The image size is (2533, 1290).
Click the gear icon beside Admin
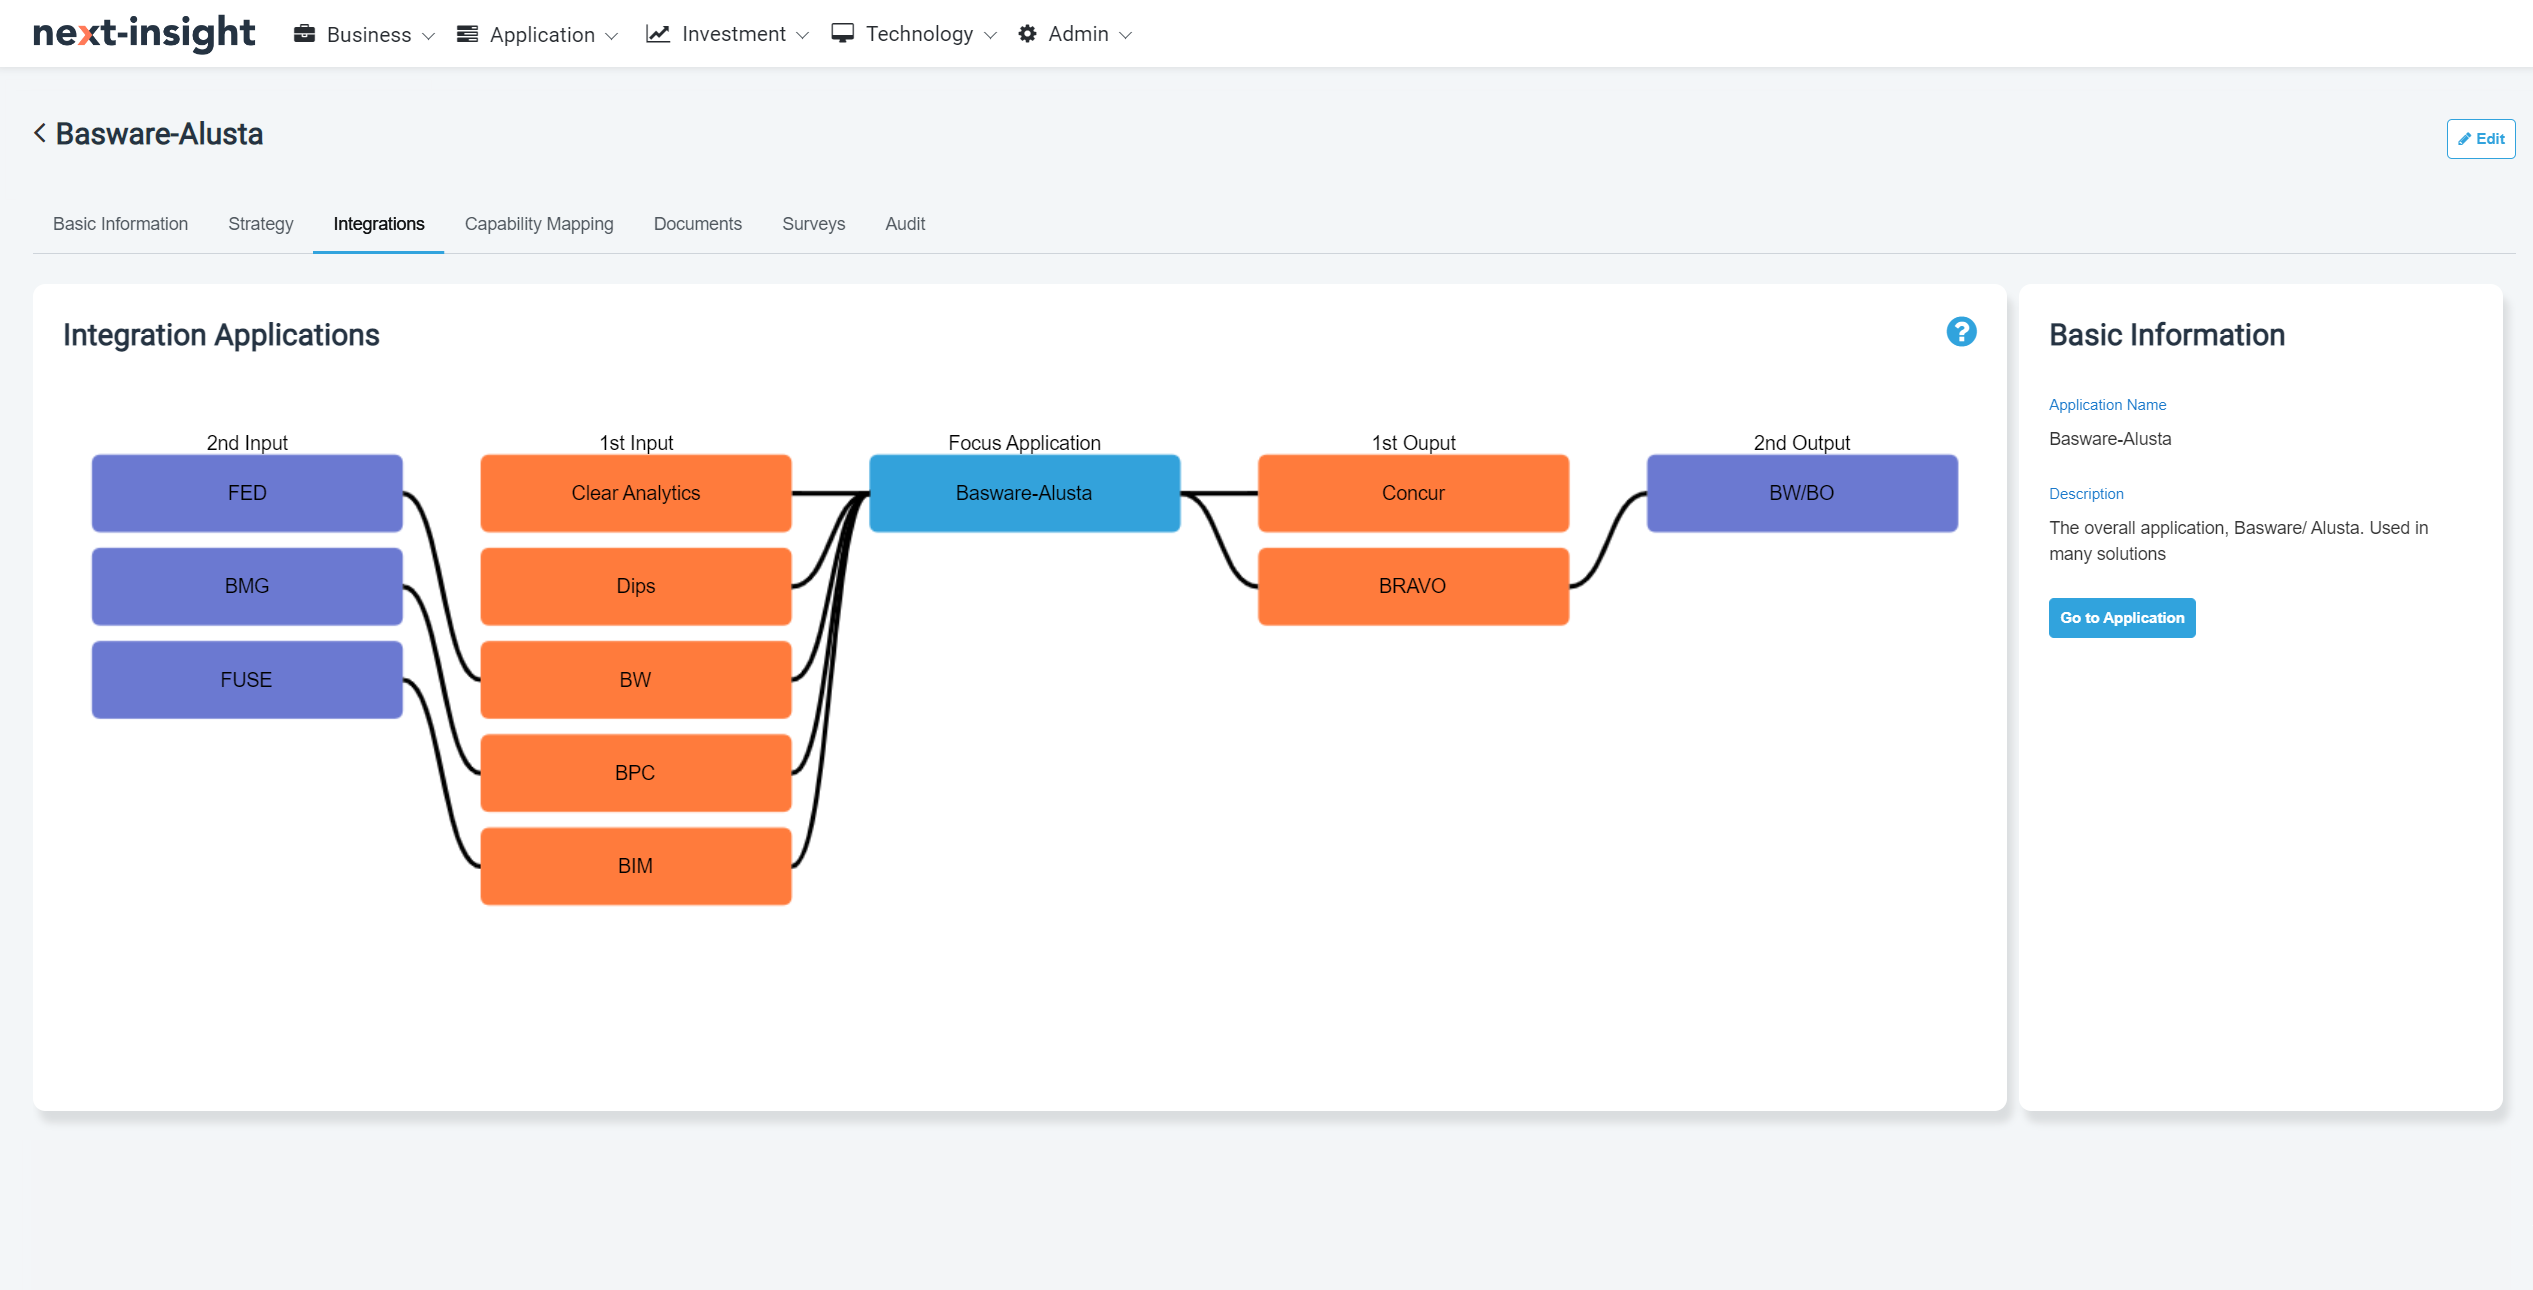point(1027,34)
